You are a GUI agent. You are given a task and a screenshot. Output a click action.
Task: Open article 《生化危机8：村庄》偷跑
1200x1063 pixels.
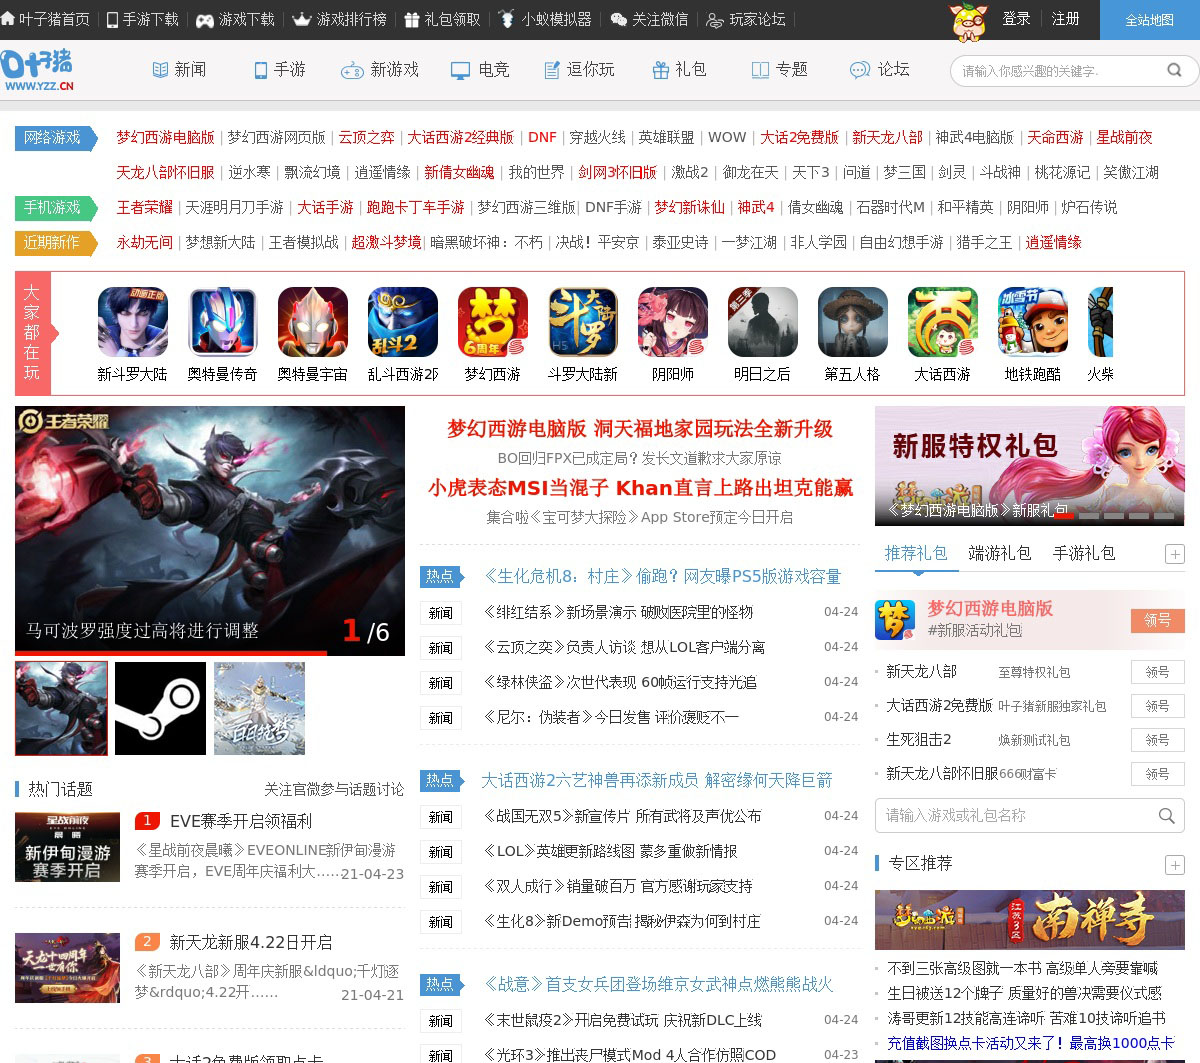coord(661,576)
